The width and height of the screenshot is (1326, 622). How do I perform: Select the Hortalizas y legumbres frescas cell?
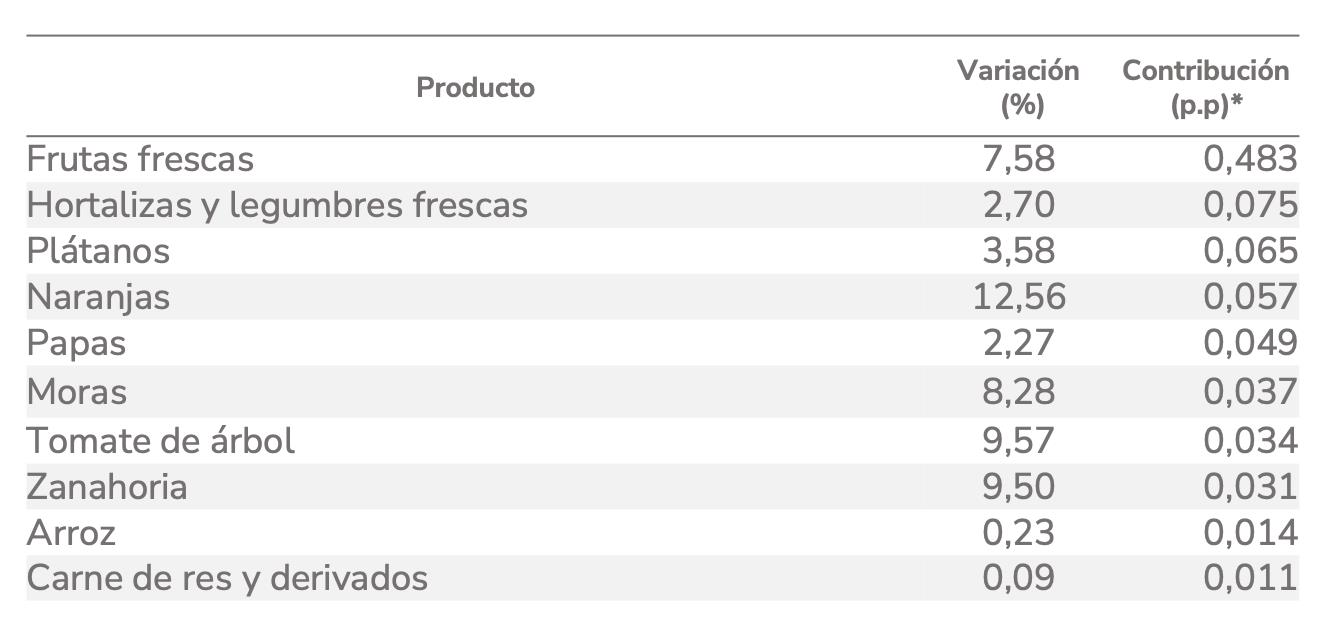coord(277,205)
